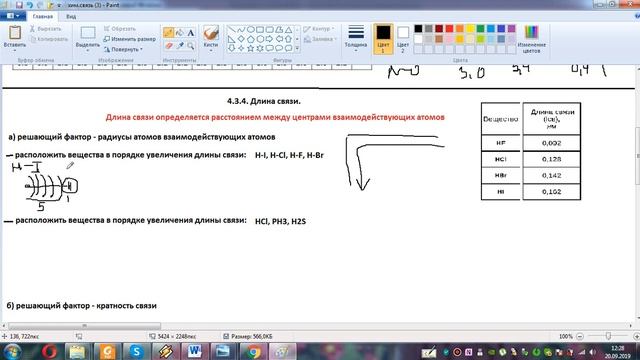Switch to the Вид (View) tab
Viewport: 640px width, 360px height.
[x=71, y=16]
